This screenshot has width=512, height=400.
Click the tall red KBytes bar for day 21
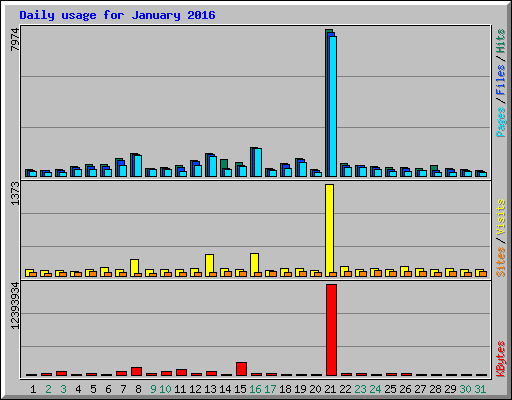331,330
